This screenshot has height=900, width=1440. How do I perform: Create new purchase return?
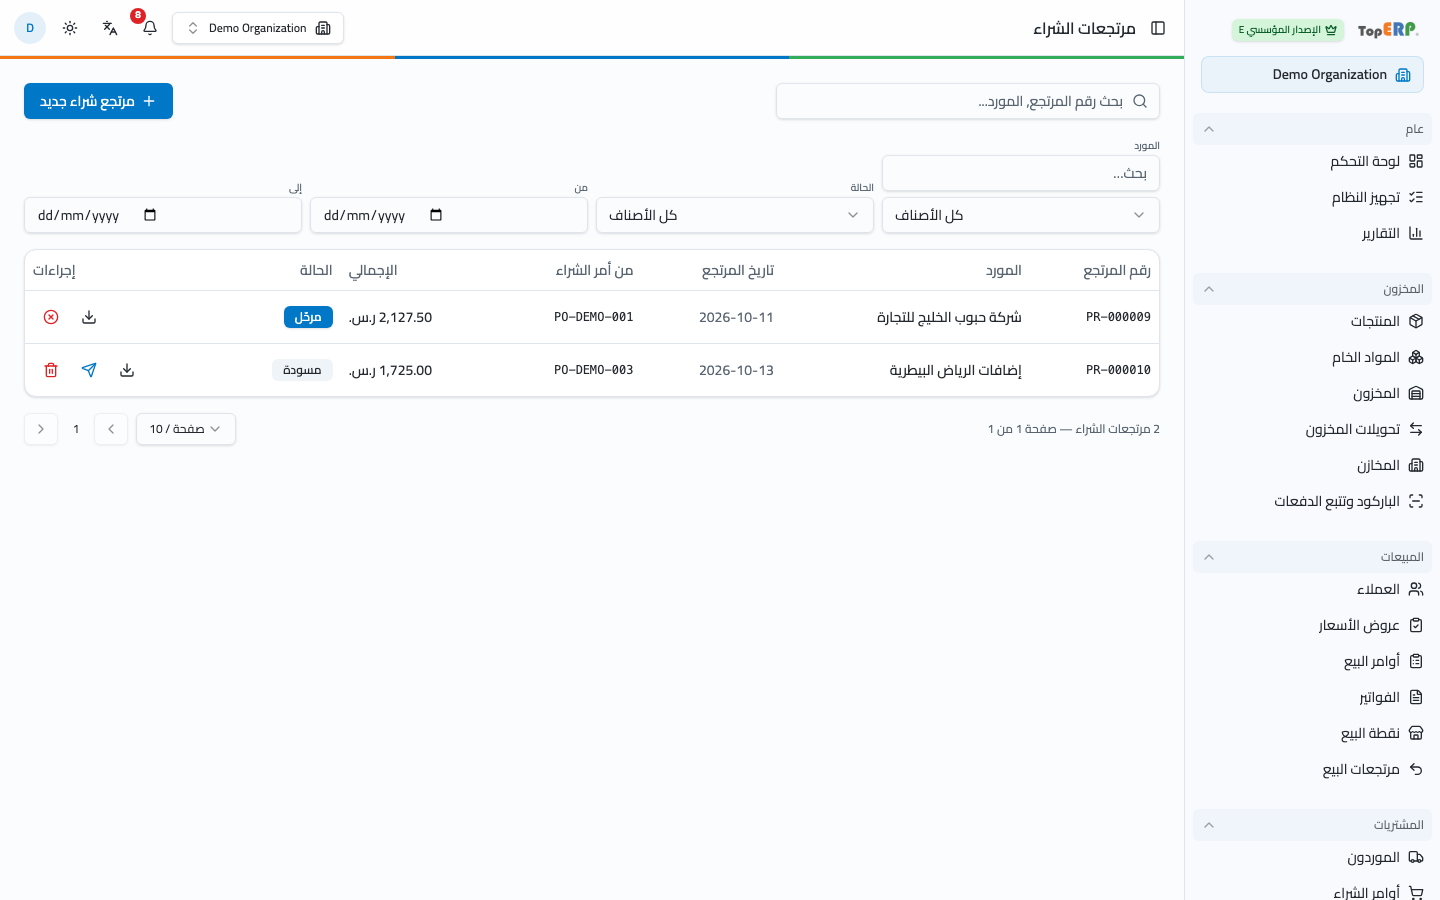pyautogui.click(x=98, y=101)
